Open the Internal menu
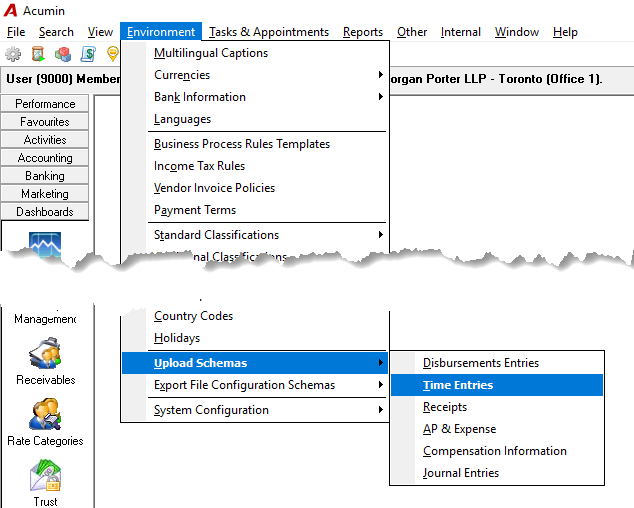This screenshot has width=634, height=508. tap(461, 32)
